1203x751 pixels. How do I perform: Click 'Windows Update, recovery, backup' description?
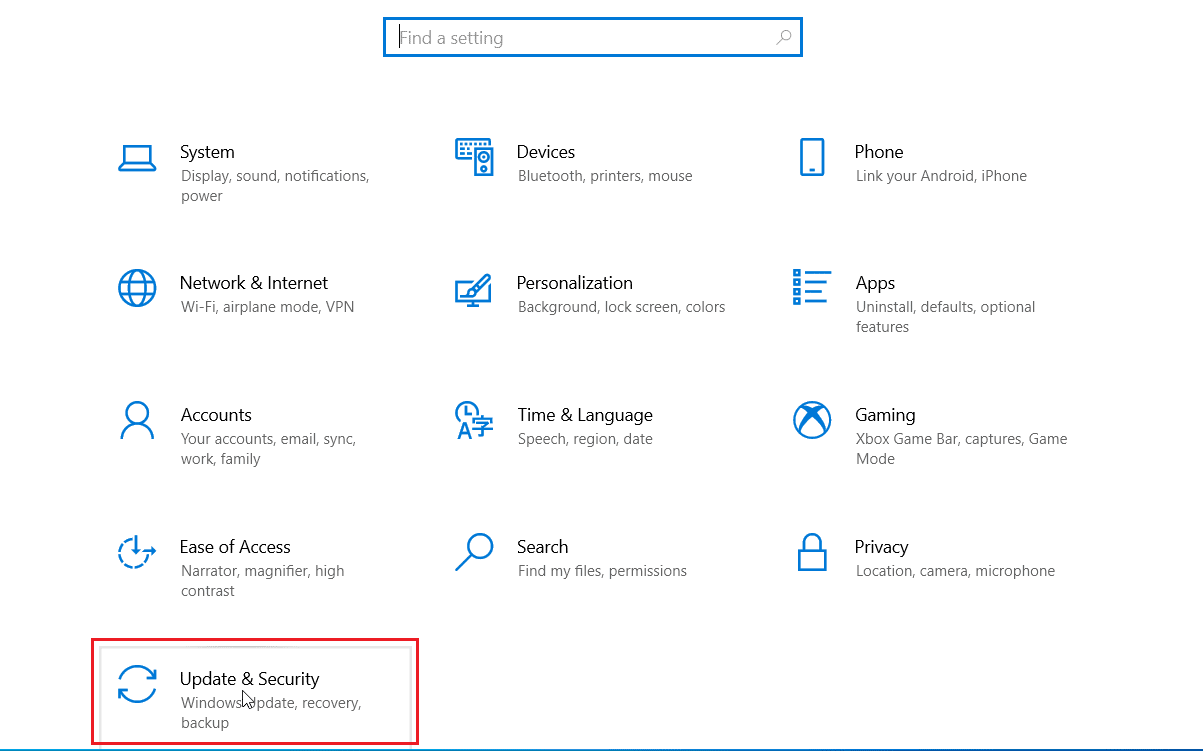click(x=271, y=713)
